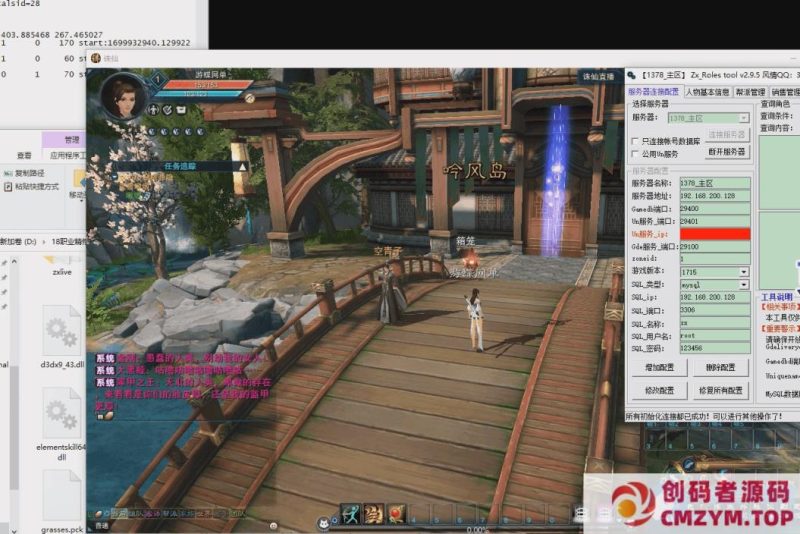Viewport: 800px width, 534px height.
Task: Select the grasses.pck file icon
Action: coord(62,496)
